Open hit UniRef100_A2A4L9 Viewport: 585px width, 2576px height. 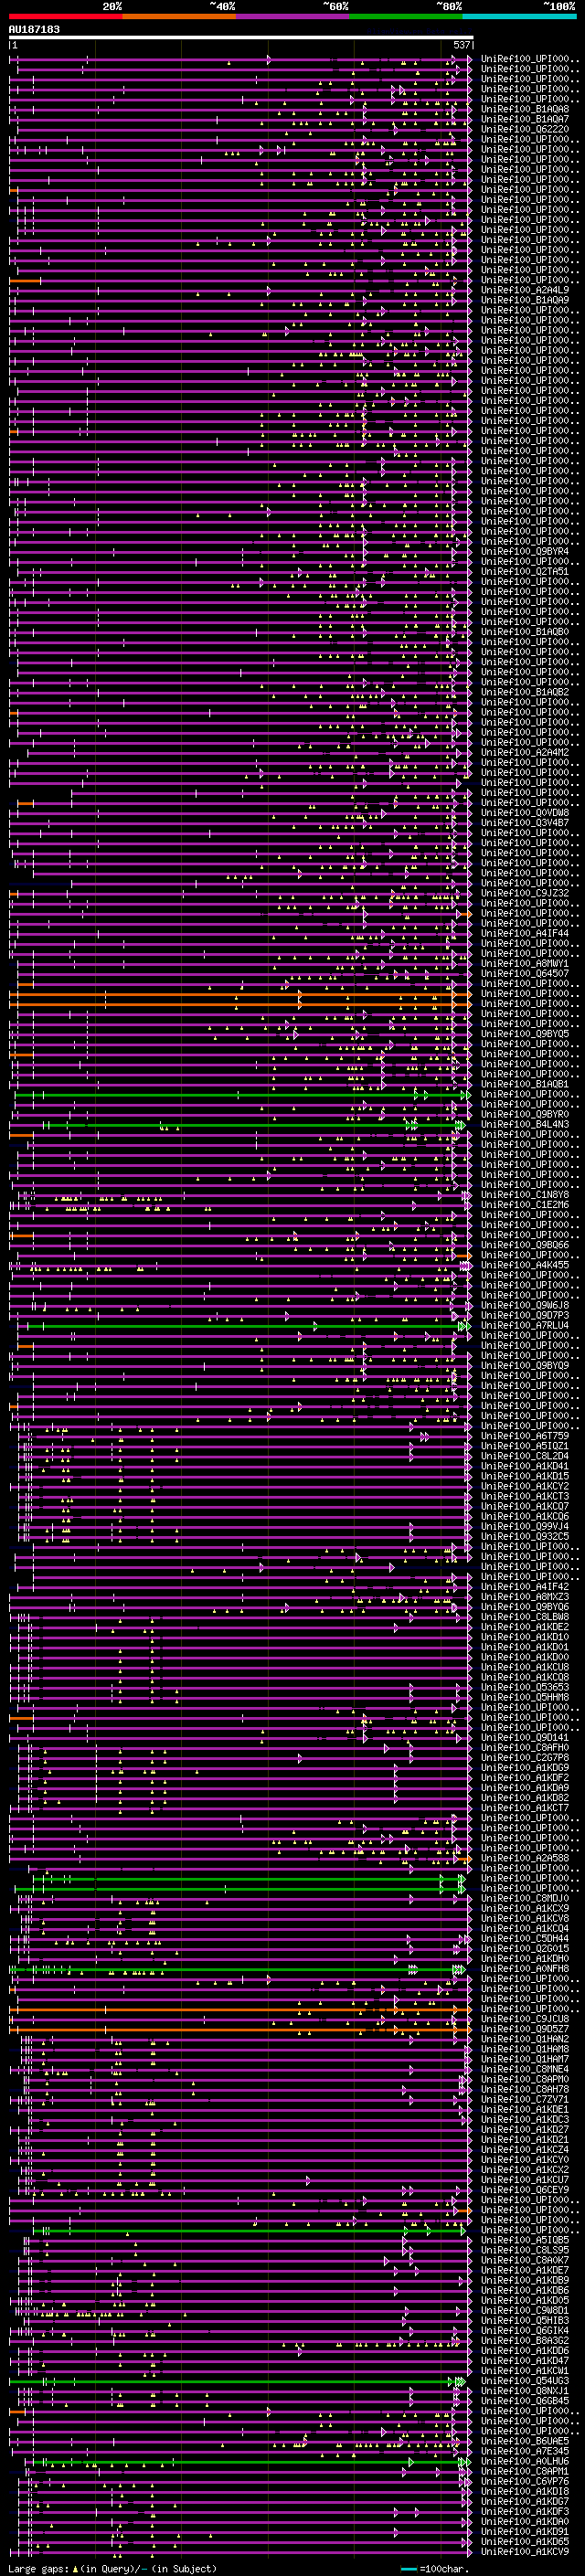[525, 291]
